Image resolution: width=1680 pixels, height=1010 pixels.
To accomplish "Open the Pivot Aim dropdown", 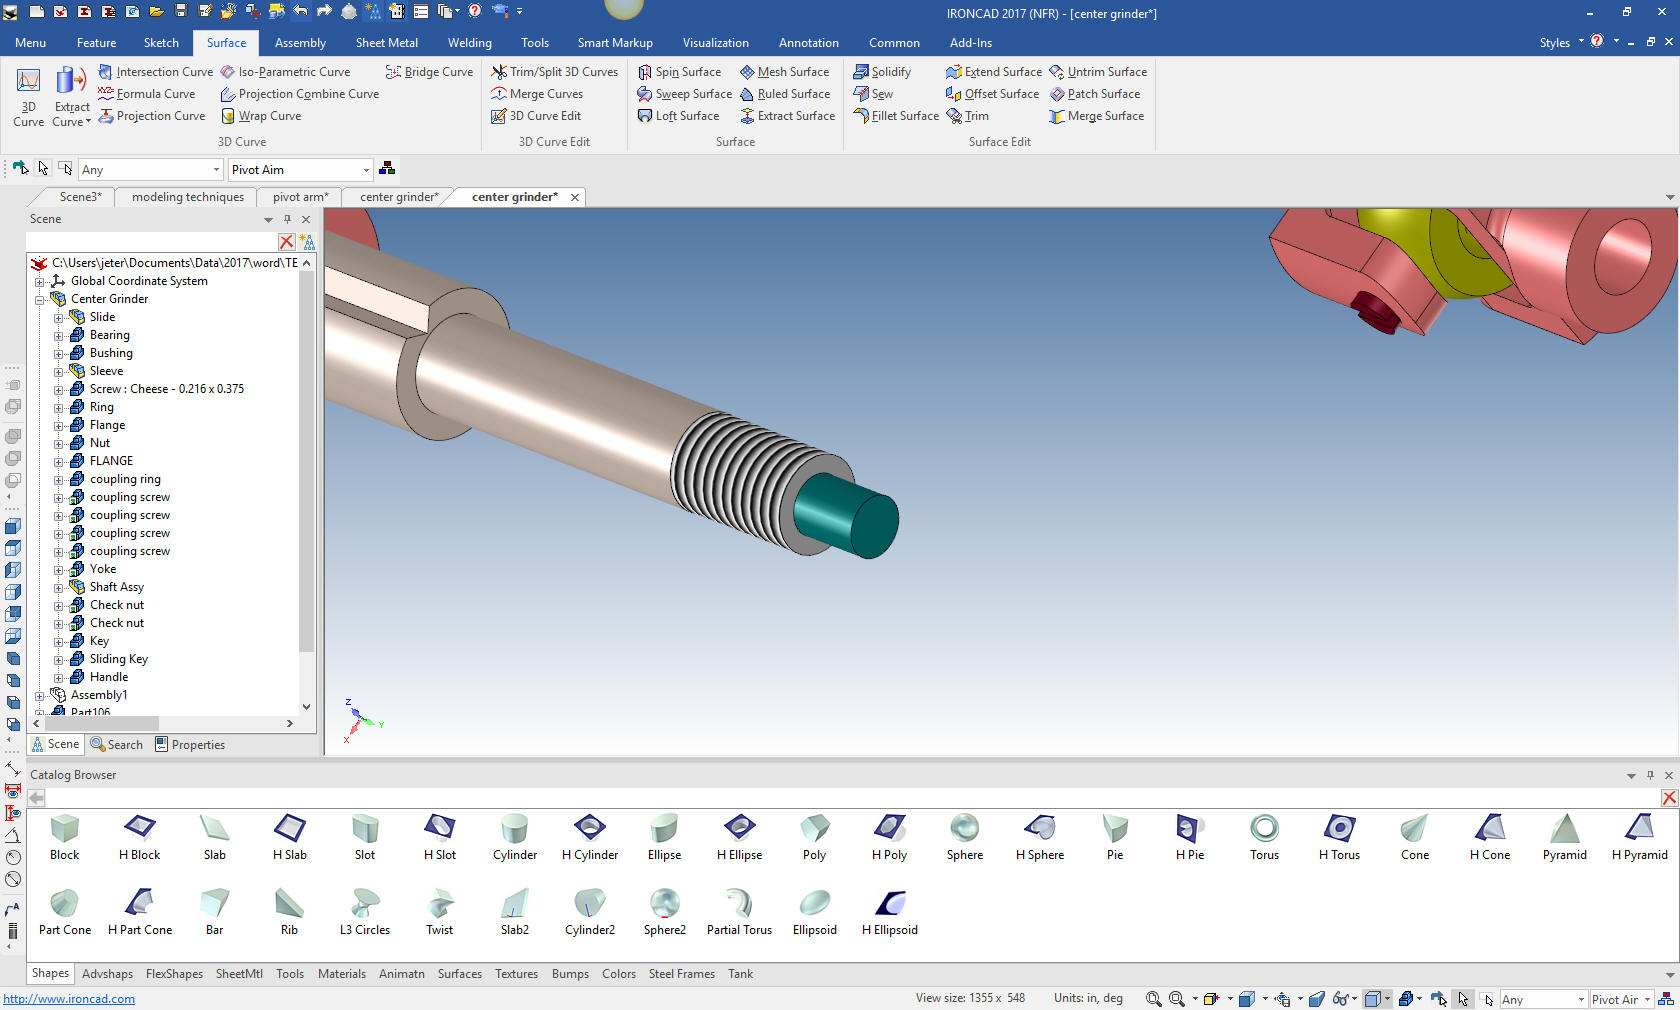I will tap(366, 170).
